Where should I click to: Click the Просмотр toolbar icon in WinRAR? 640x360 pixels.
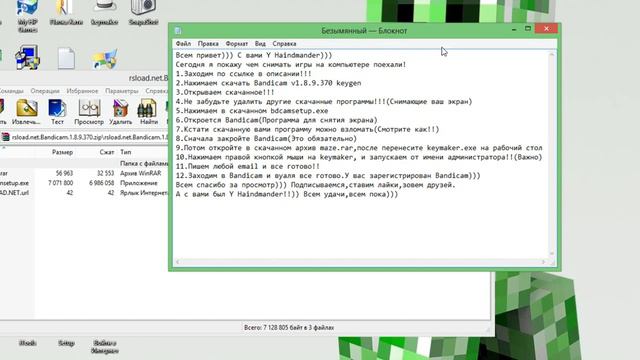[x=89, y=112]
